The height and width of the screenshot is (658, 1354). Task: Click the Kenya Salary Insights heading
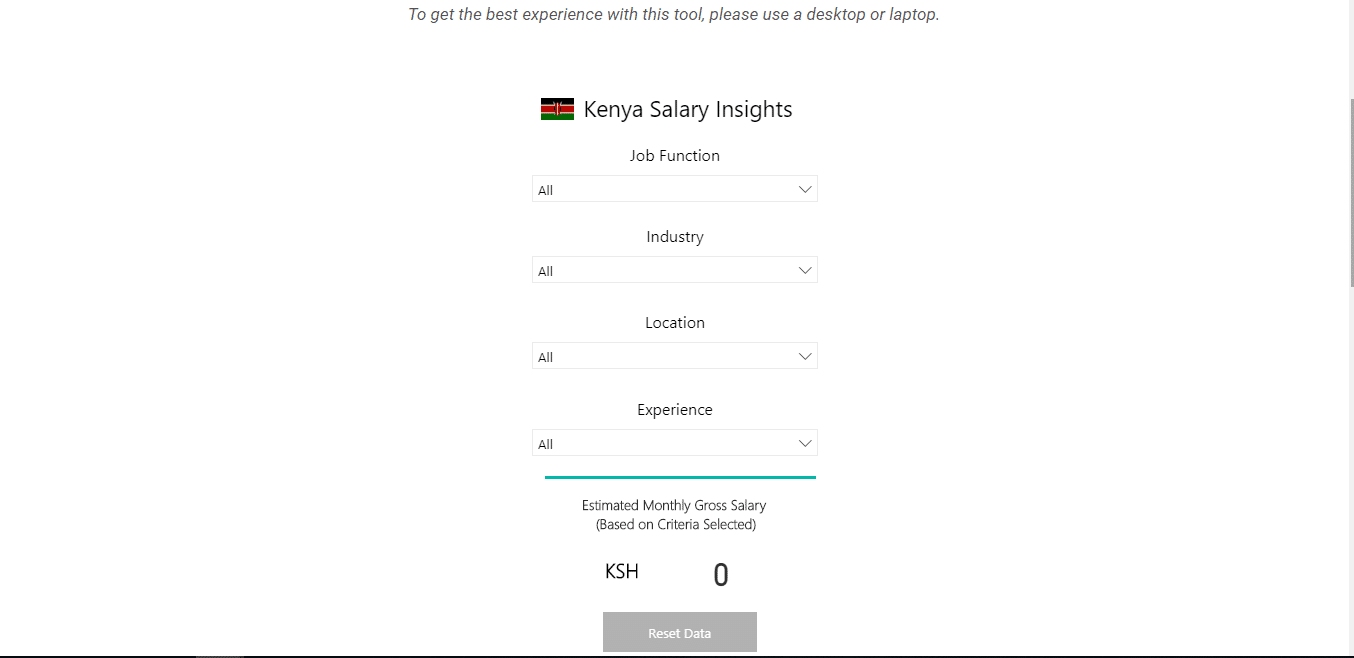(688, 109)
